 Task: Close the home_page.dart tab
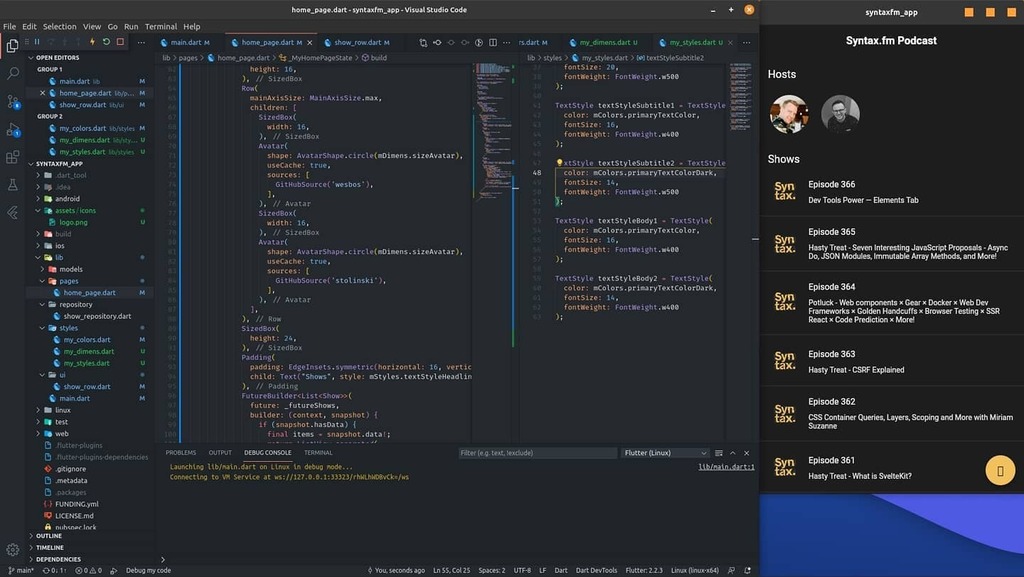tap(310, 42)
